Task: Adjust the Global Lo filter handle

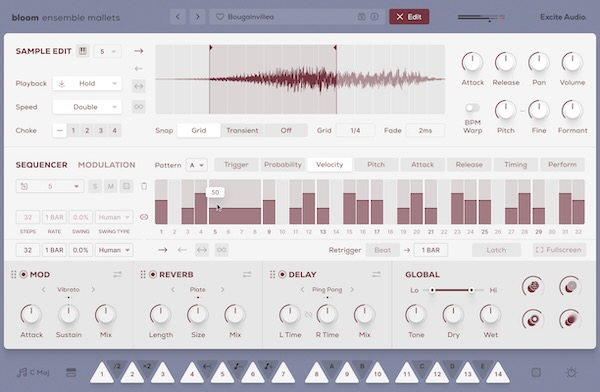Action: (432, 290)
